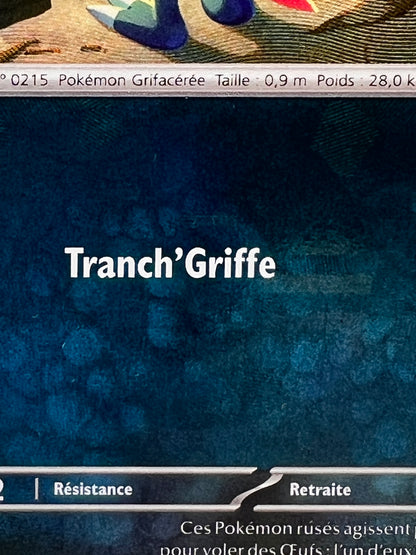Click the Taille : 0,9 m height text
Viewport: 416px width, 555px height.
261,81
